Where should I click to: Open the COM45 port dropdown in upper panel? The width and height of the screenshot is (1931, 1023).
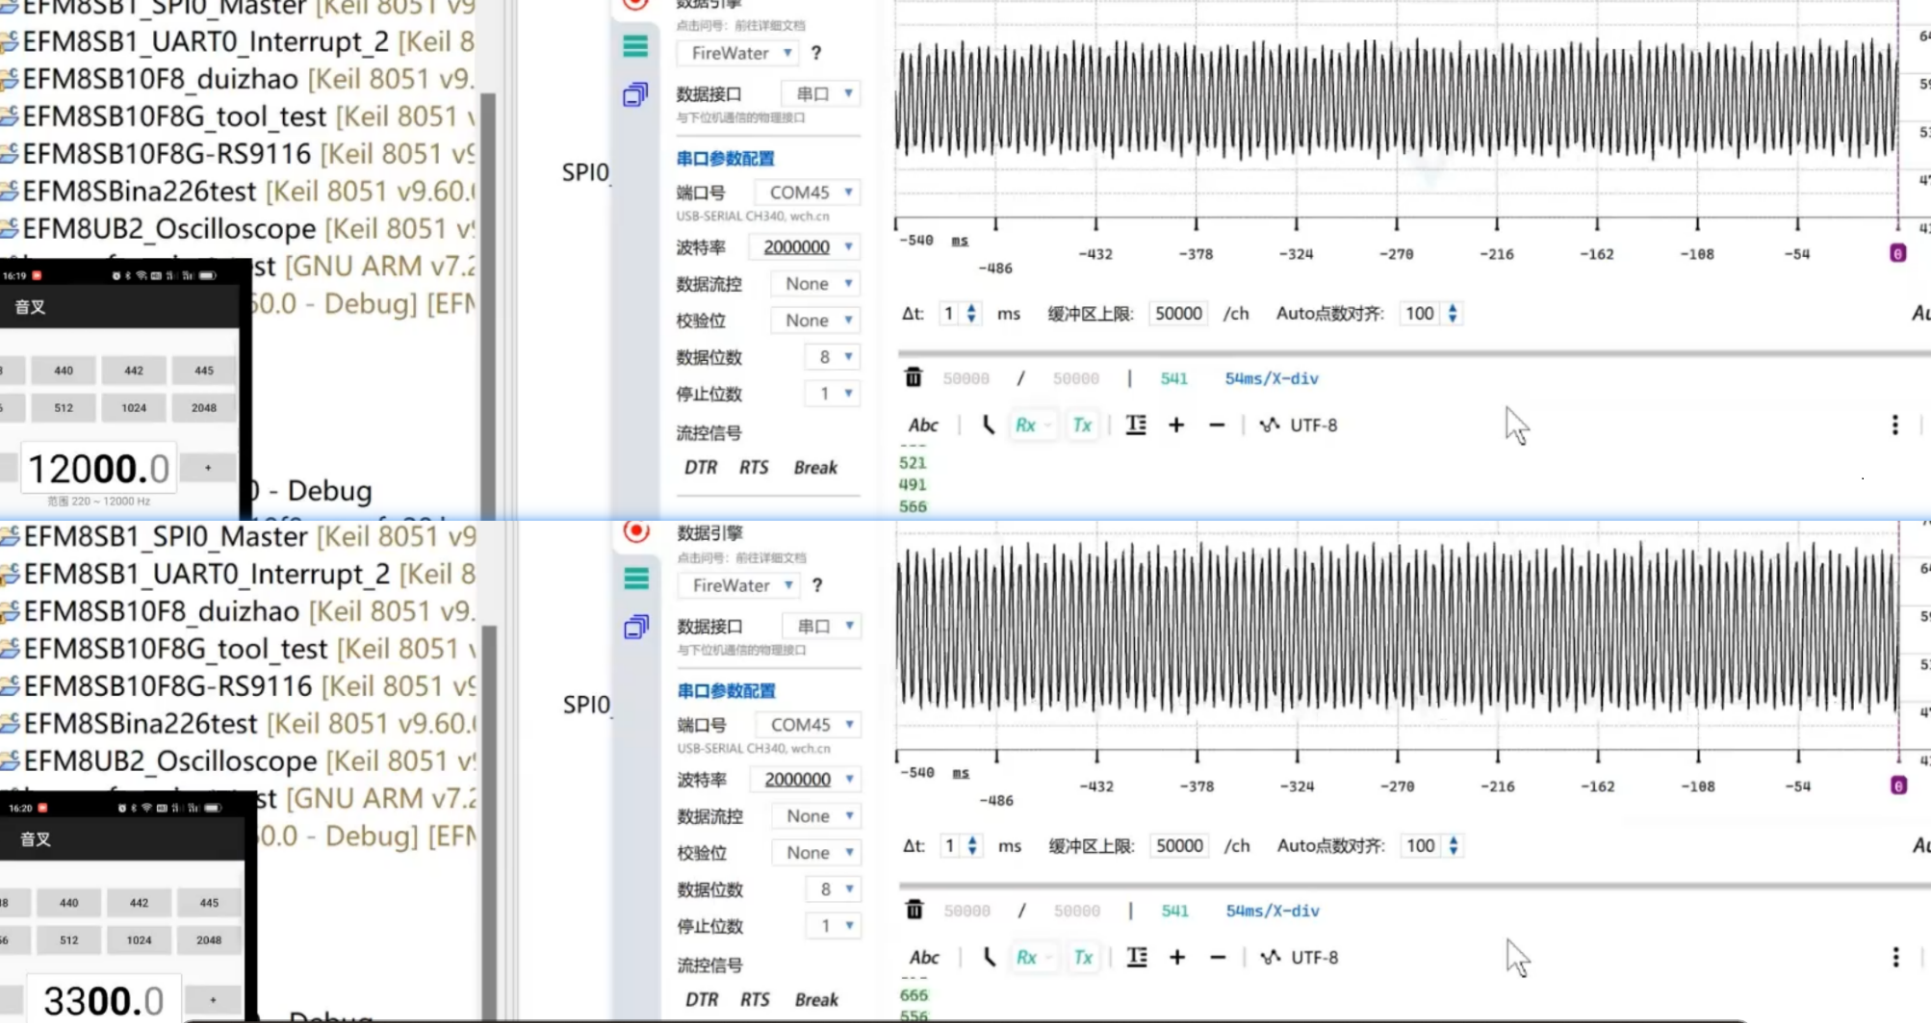(810, 192)
